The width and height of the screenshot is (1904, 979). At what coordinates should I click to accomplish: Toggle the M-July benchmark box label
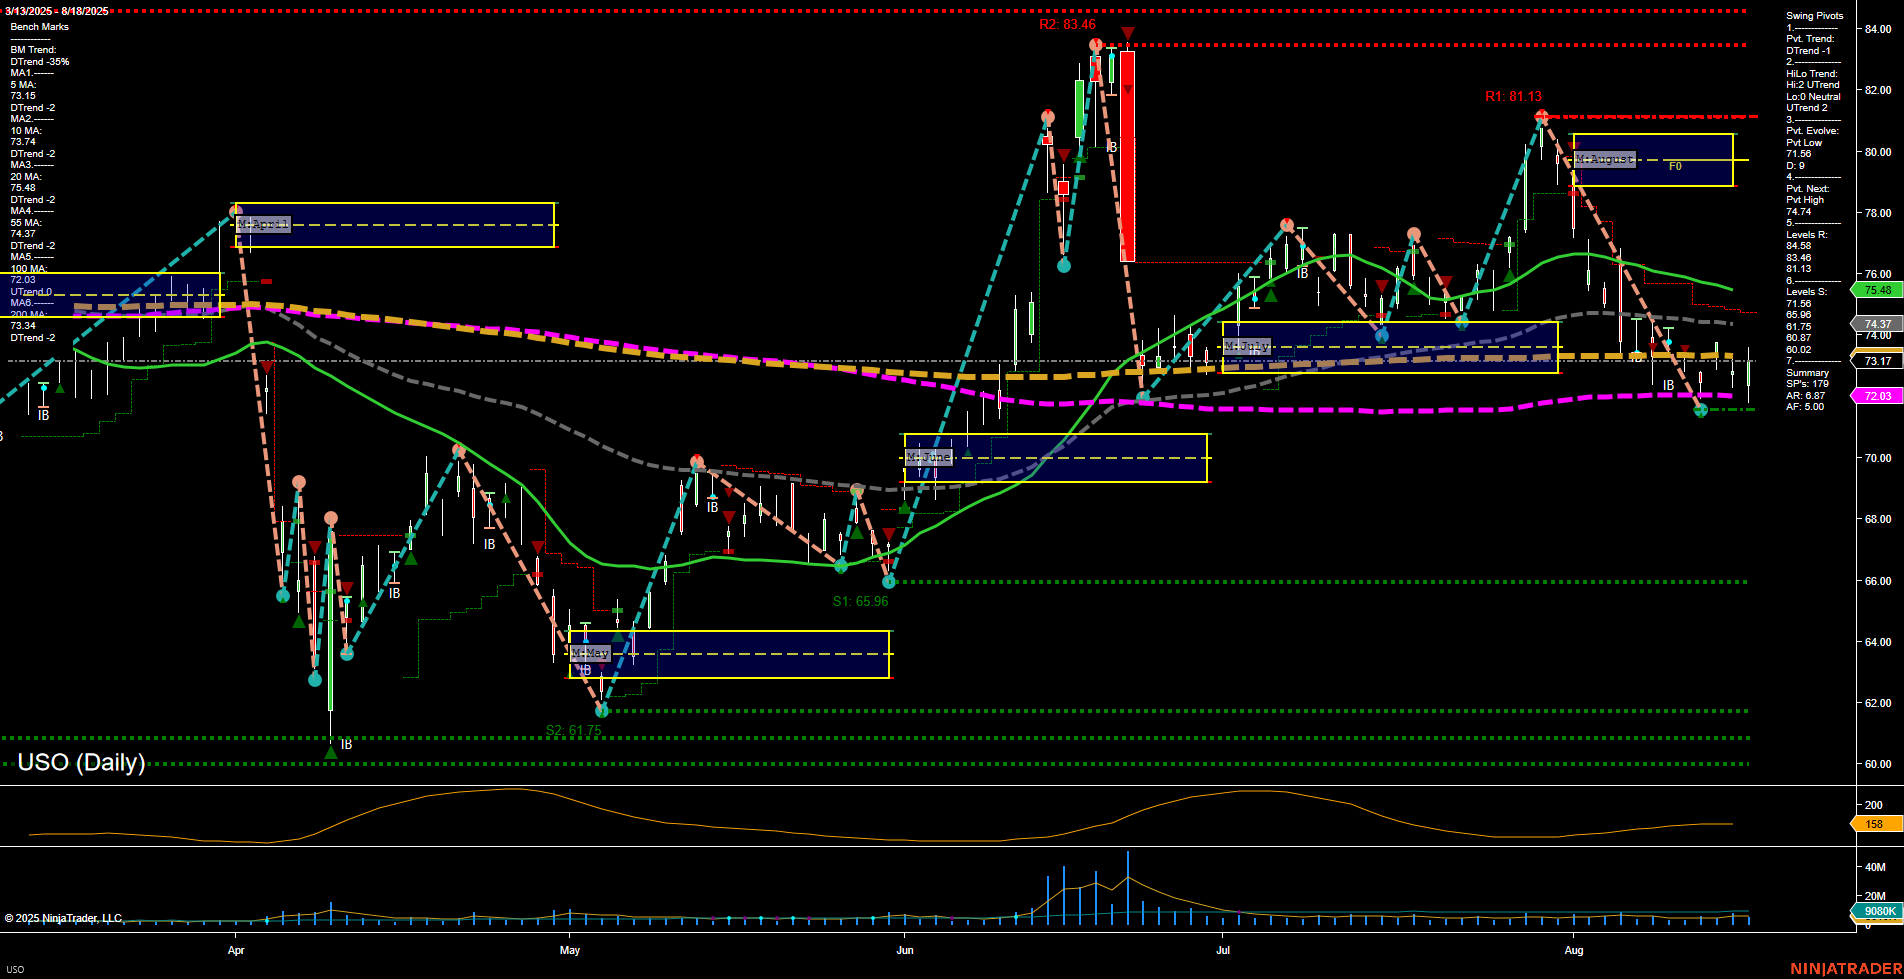(x=1247, y=346)
